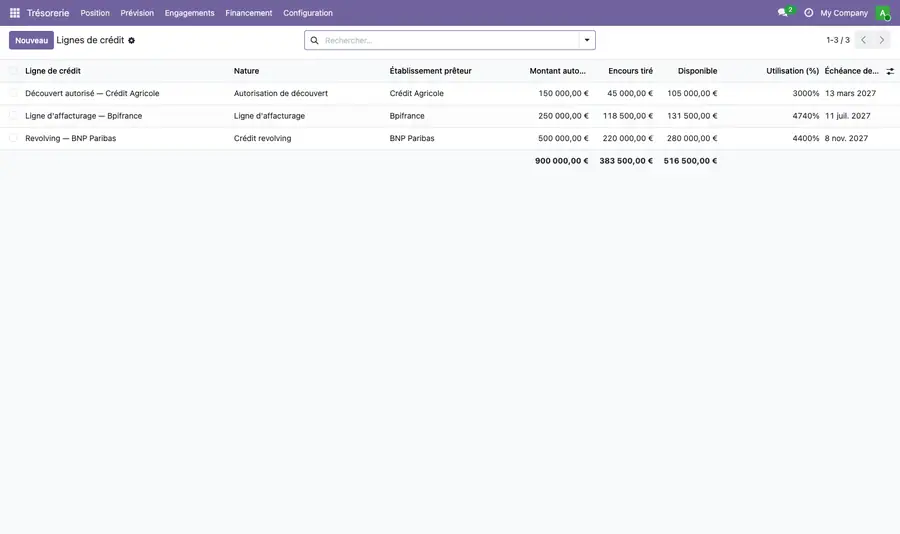Go to next page arrow
The width and height of the screenshot is (900, 534).
[882, 40]
